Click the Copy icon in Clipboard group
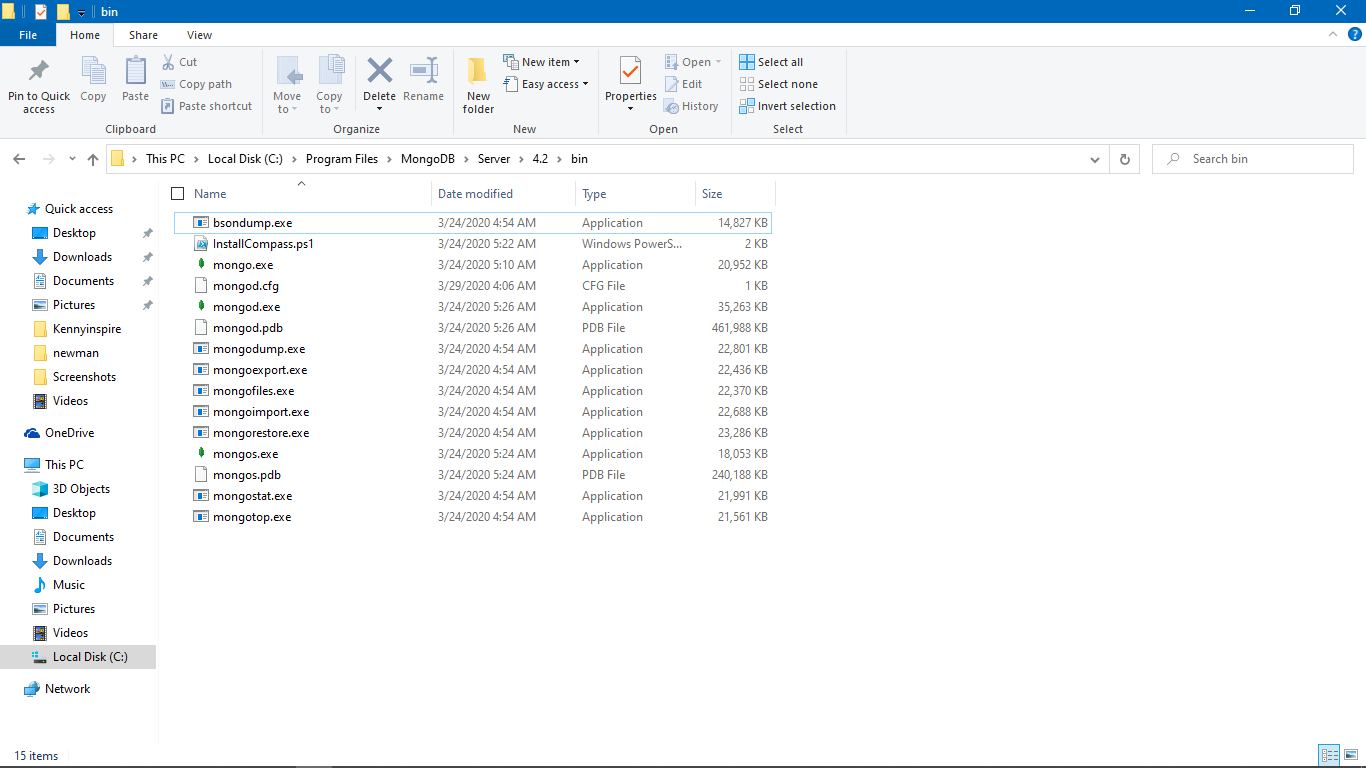This screenshot has height=768, width=1366. pyautogui.click(x=93, y=72)
